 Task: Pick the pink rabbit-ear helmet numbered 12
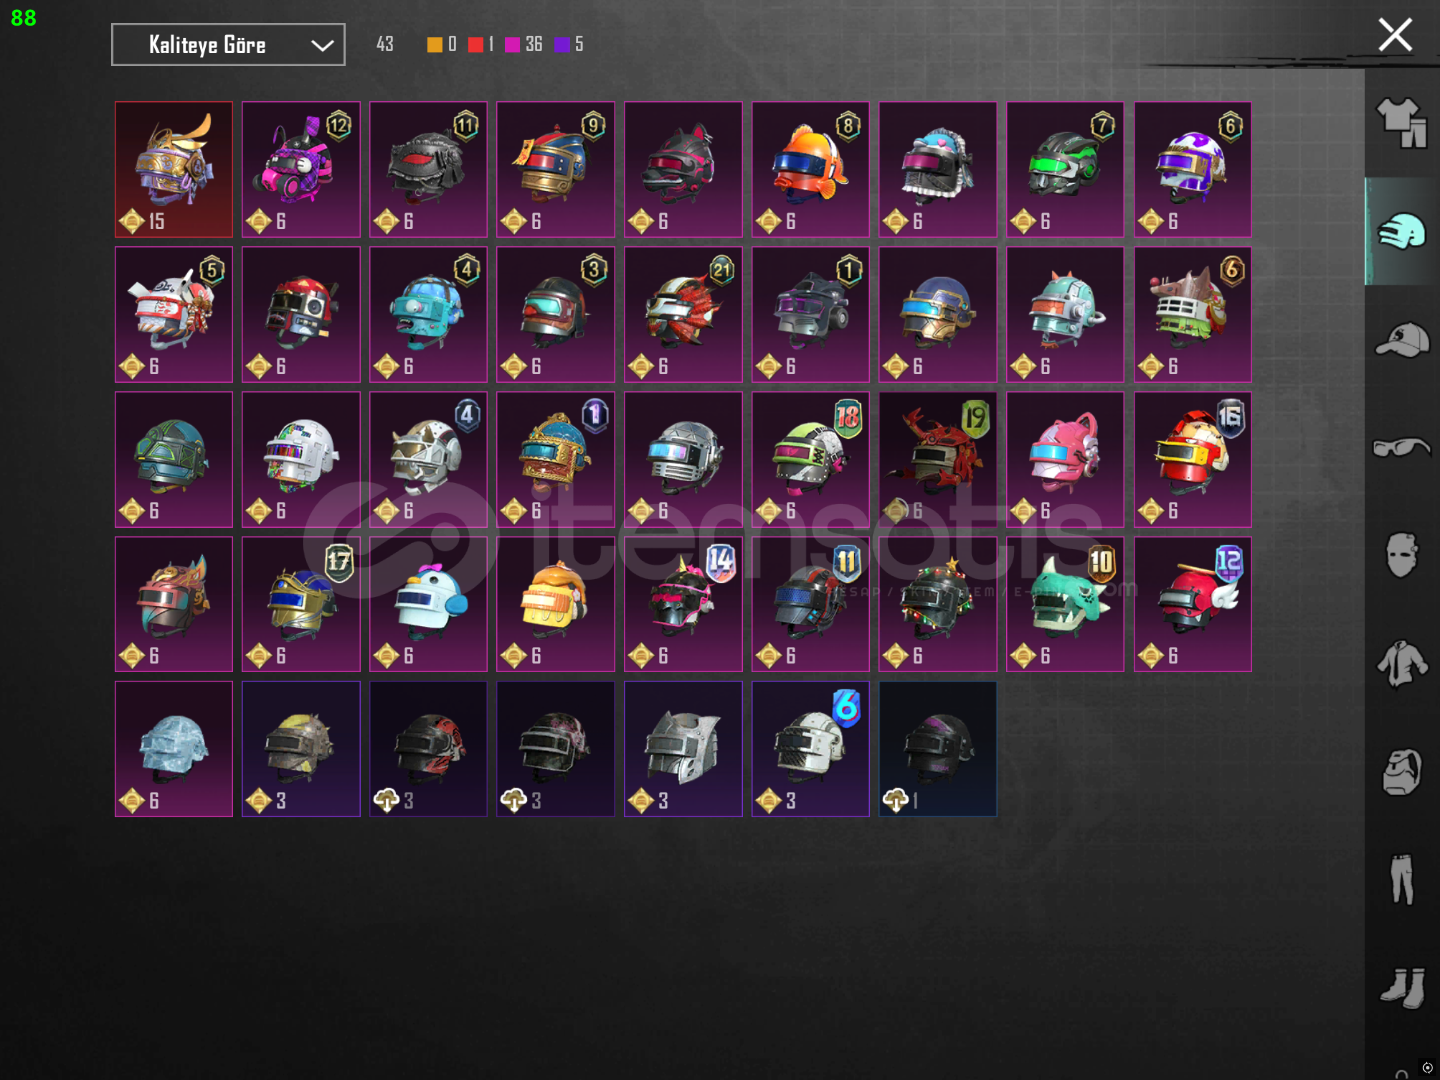point(301,169)
